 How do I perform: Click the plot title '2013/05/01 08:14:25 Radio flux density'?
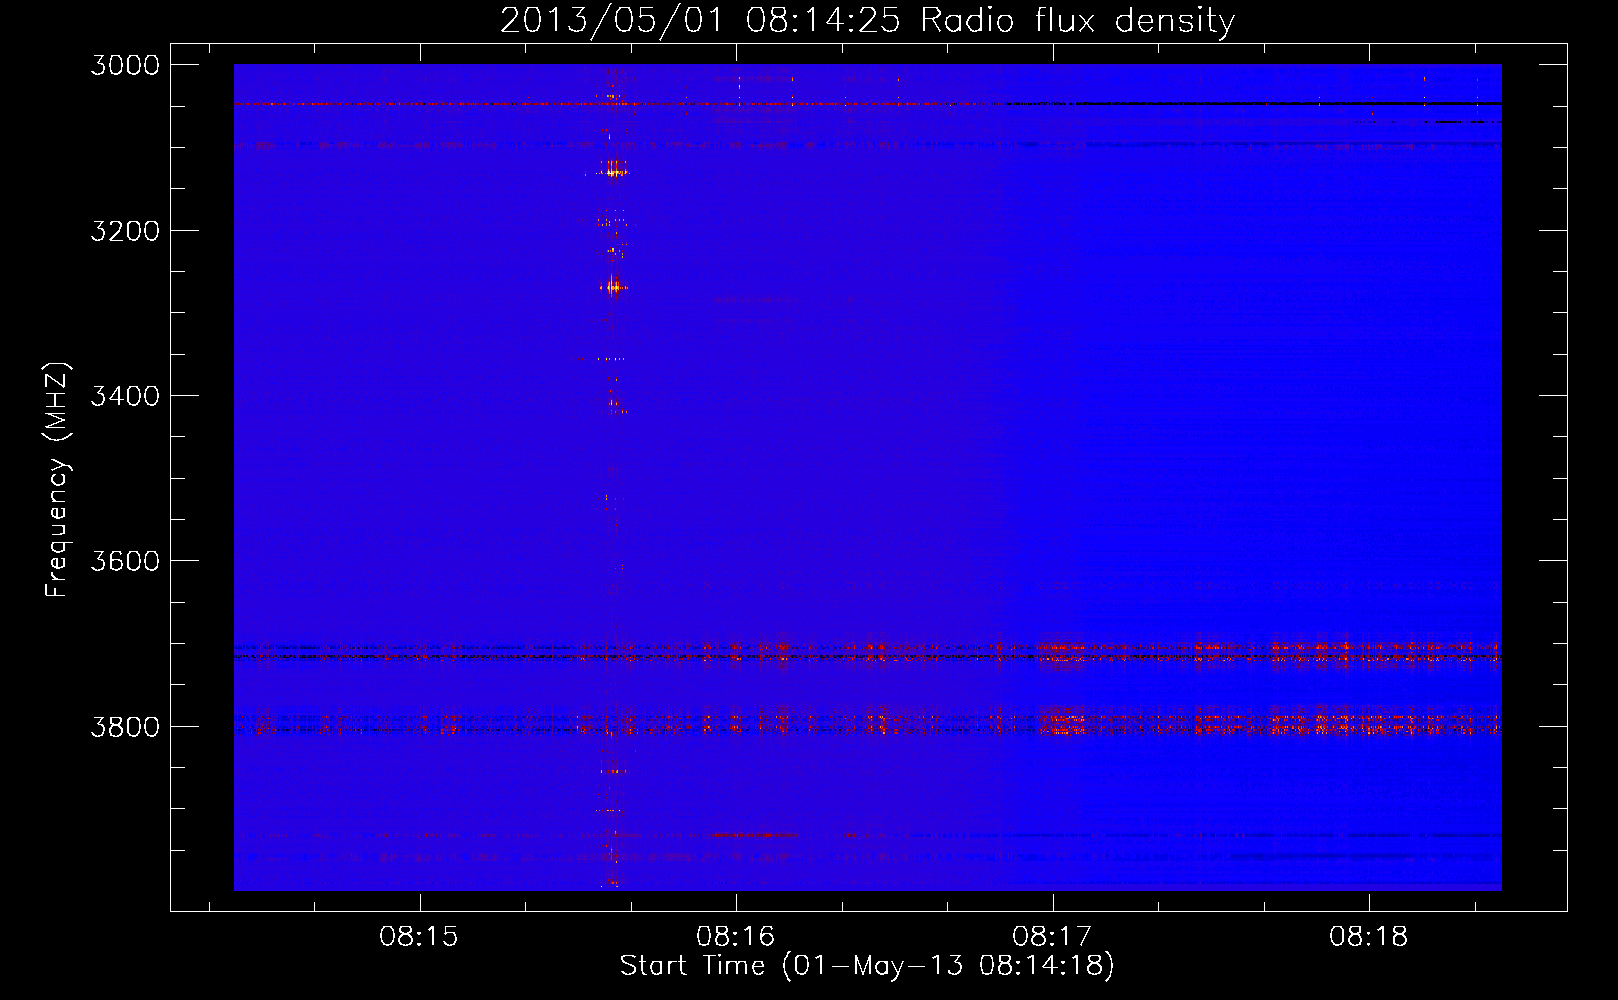pyautogui.click(x=867, y=21)
